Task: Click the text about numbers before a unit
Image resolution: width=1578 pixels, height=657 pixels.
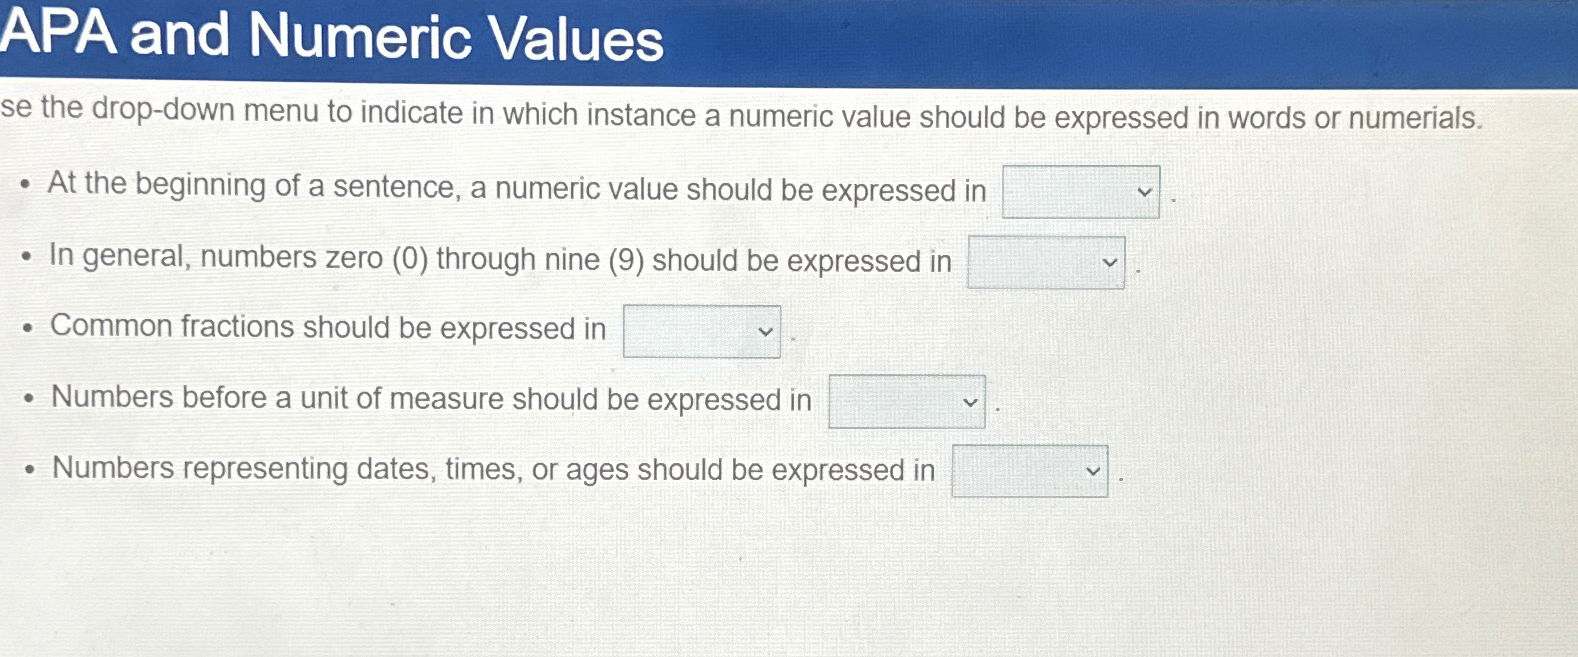Action: tap(430, 398)
